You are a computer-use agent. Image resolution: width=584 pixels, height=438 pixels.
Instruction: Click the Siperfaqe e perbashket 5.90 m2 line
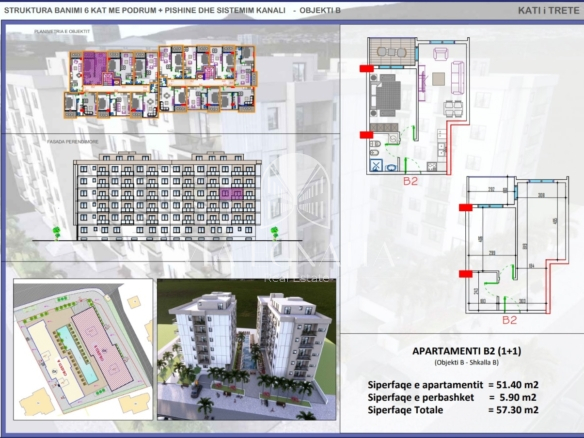[x=452, y=397]
